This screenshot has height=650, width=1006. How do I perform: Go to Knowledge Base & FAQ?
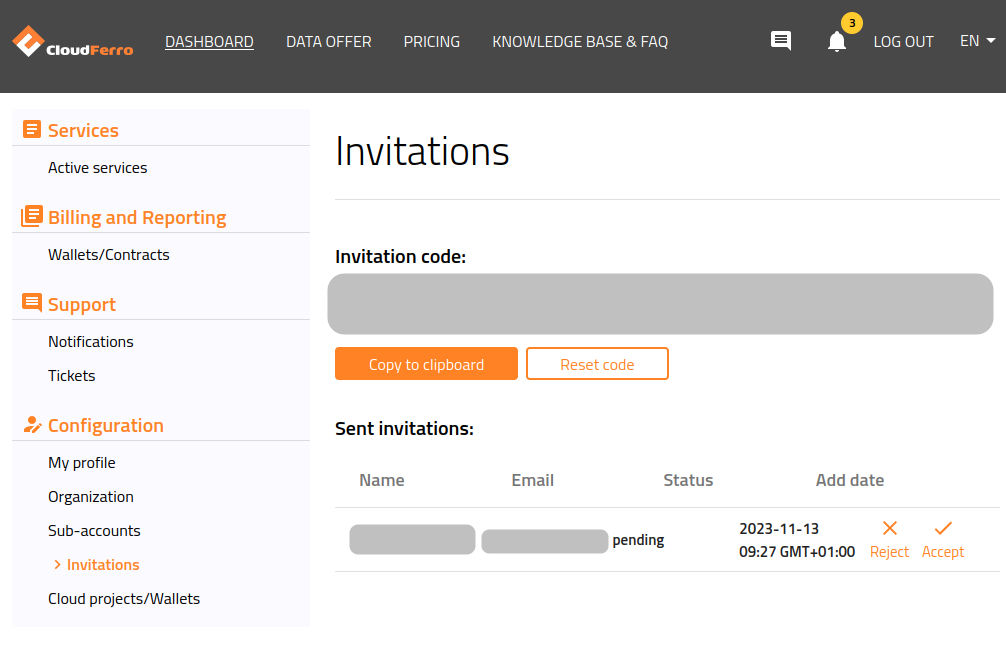(579, 41)
